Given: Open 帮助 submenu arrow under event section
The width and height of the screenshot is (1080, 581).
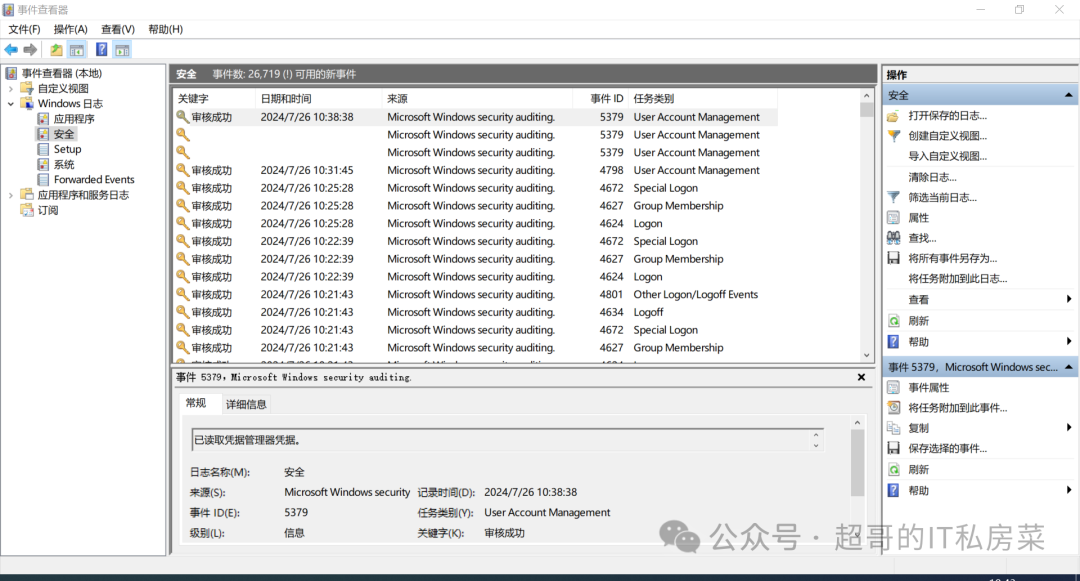Looking at the screenshot, I should click(1068, 489).
